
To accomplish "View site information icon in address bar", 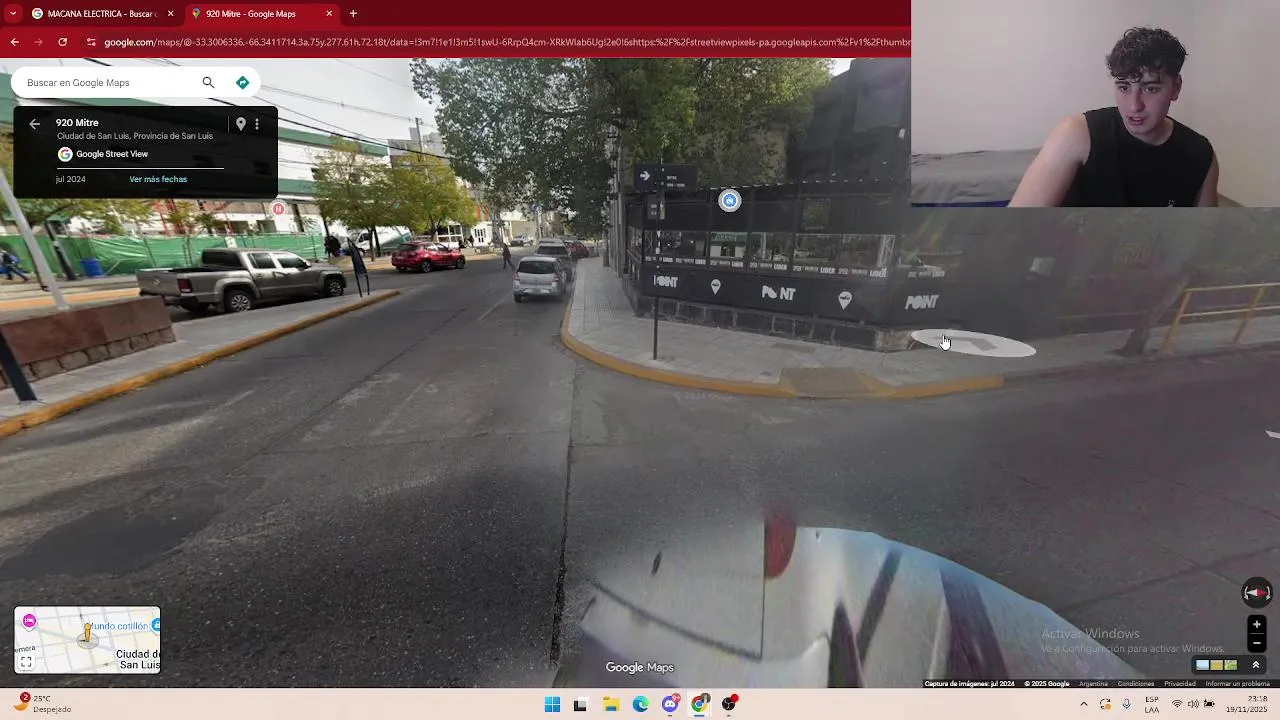I will (x=91, y=42).
